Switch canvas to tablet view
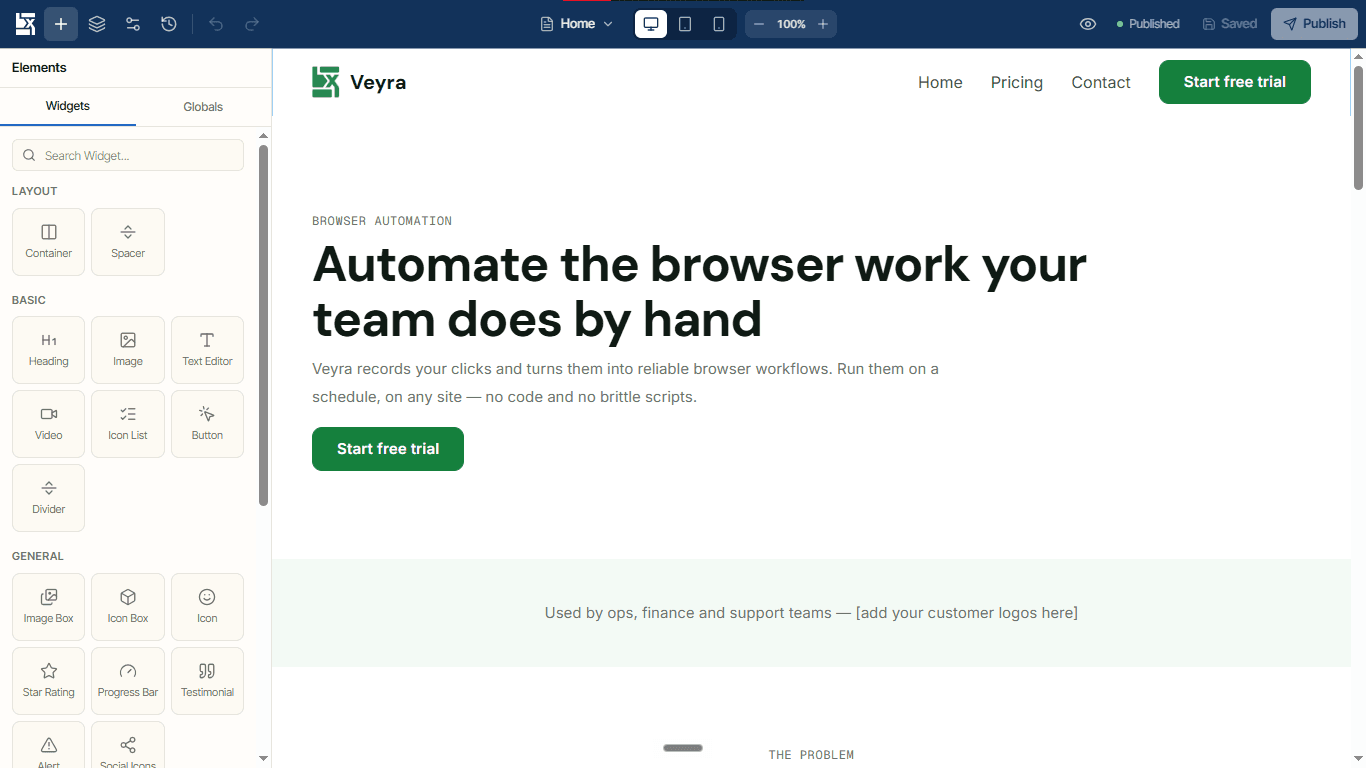The height and width of the screenshot is (768, 1366). tap(685, 24)
